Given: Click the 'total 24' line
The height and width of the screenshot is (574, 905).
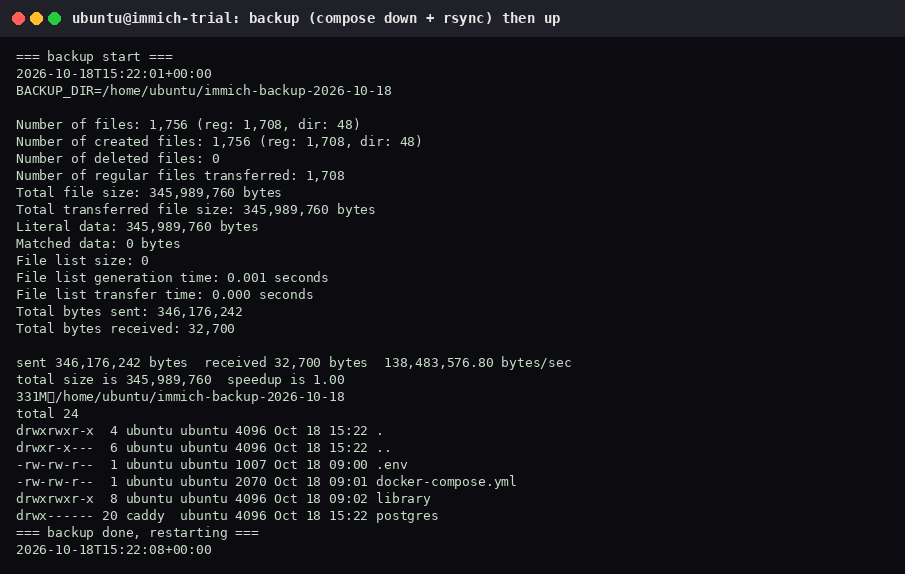Looking at the screenshot, I should 47,414.
